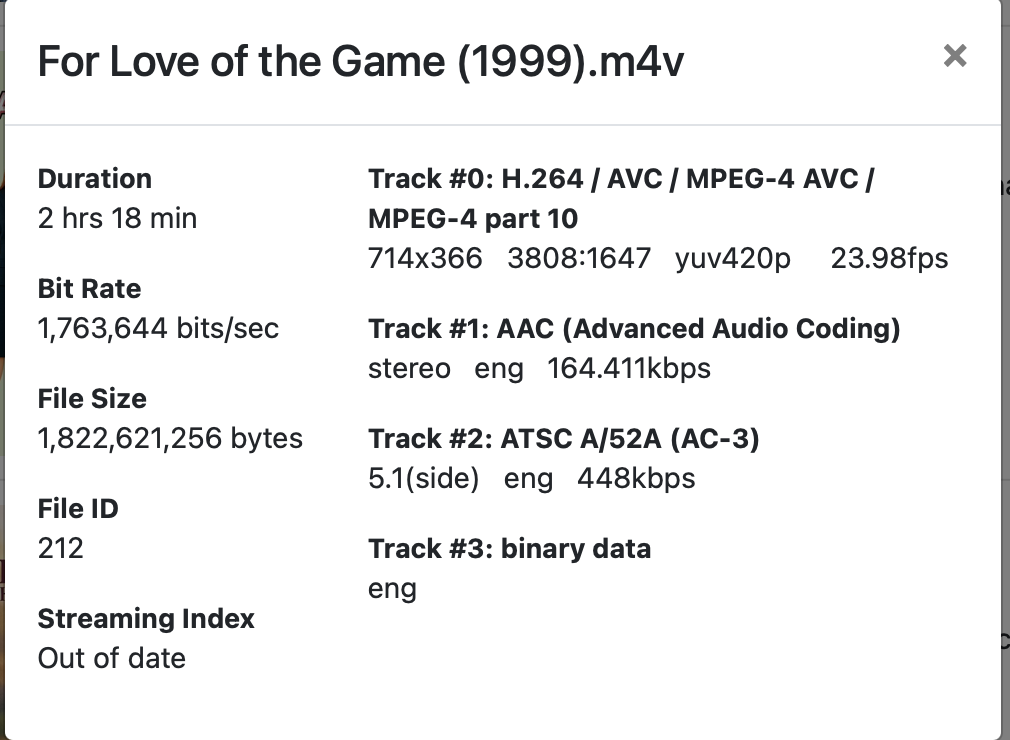Image resolution: width=1010 pixels, height=740 pixels.
Task: Select the Duration label
Action: (x=95, y=179)
